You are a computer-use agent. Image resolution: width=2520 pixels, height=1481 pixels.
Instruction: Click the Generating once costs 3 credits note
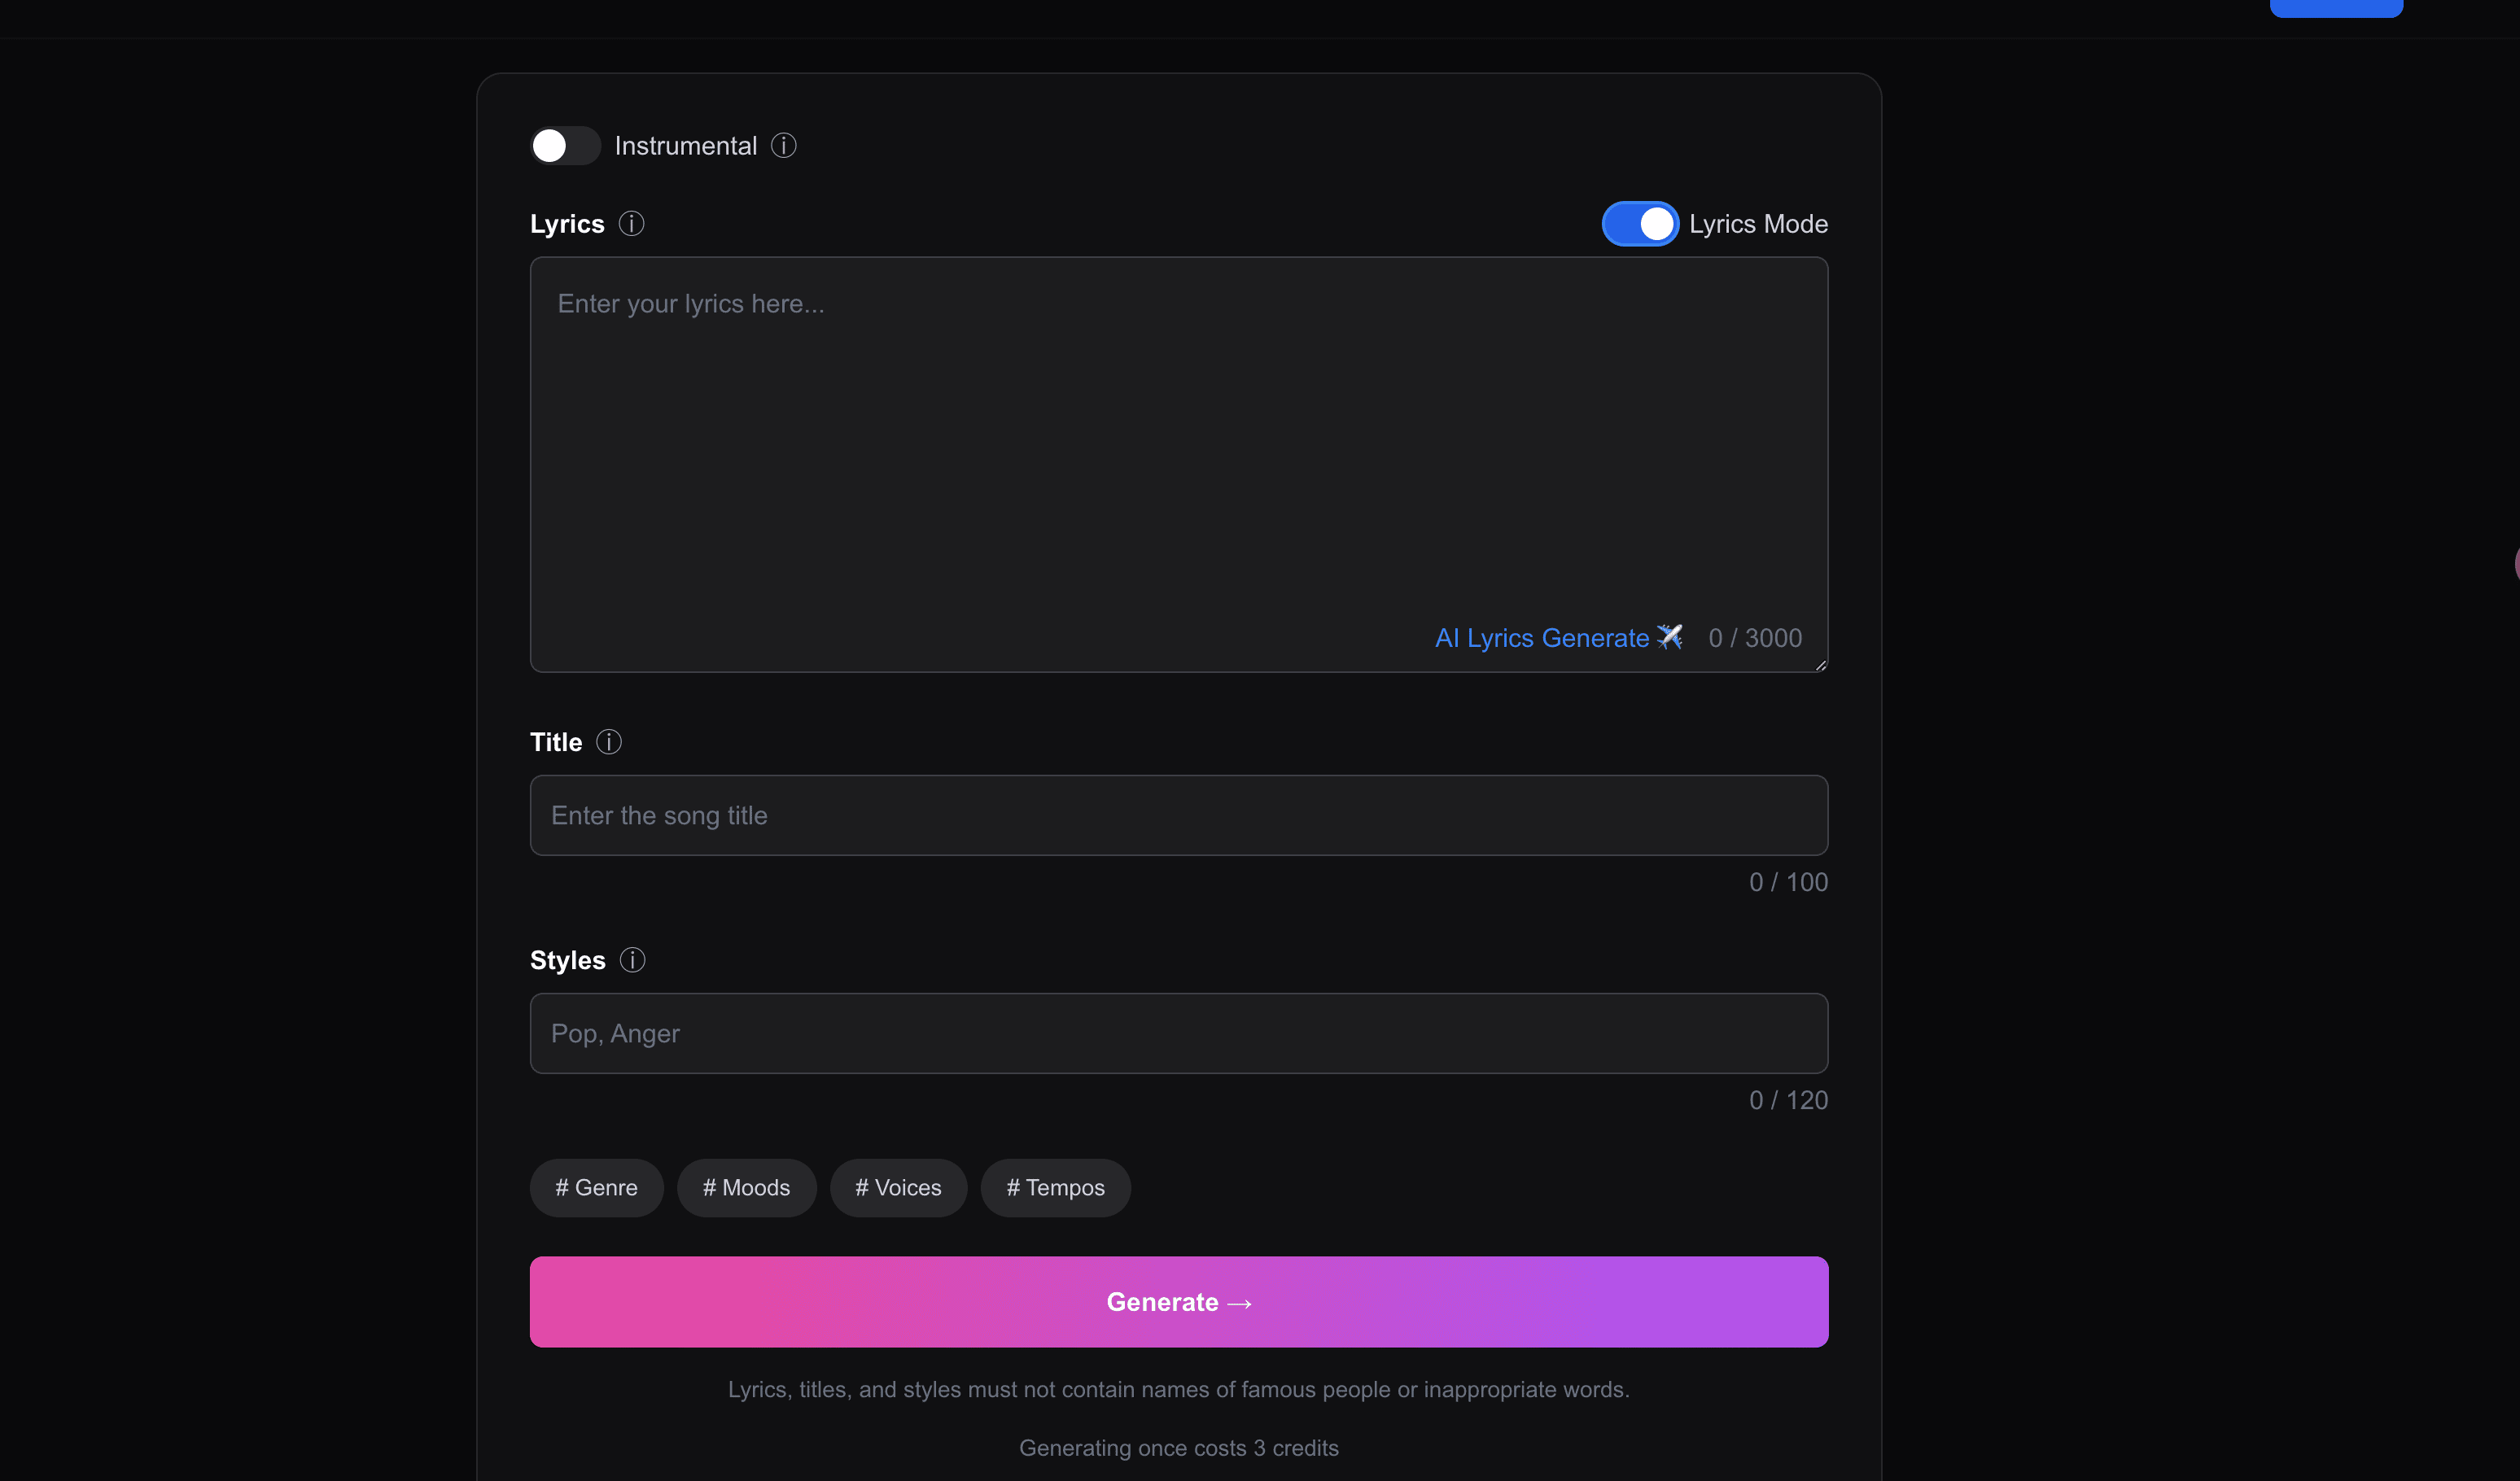pyautogui.click(x=1179, y=1448)
